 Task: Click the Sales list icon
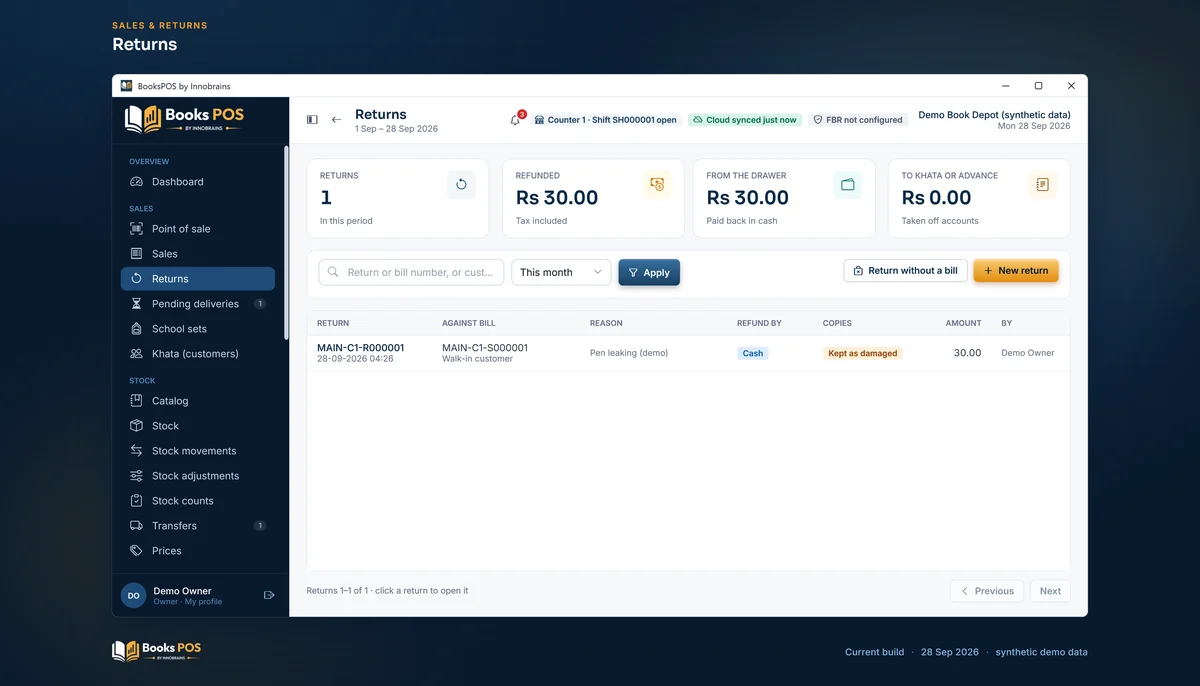click(137, 254)
